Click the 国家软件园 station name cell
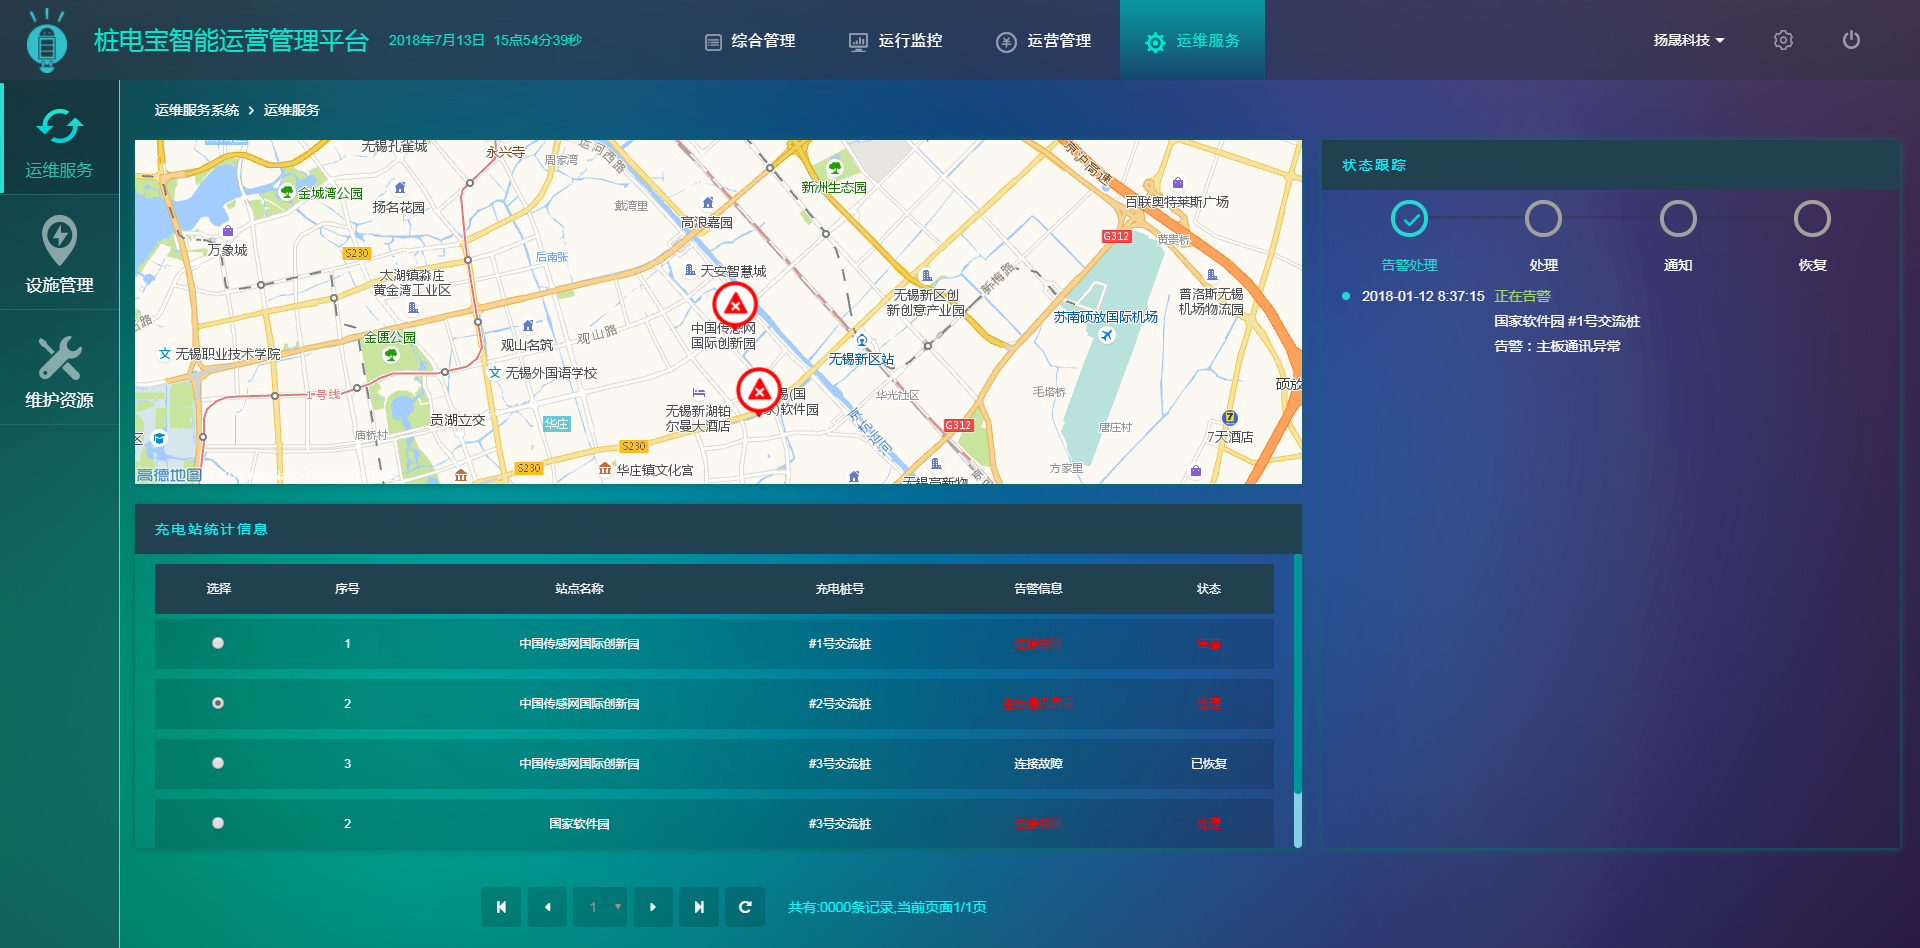Viewport: 1920px width, 948px height. click(579, 824)
